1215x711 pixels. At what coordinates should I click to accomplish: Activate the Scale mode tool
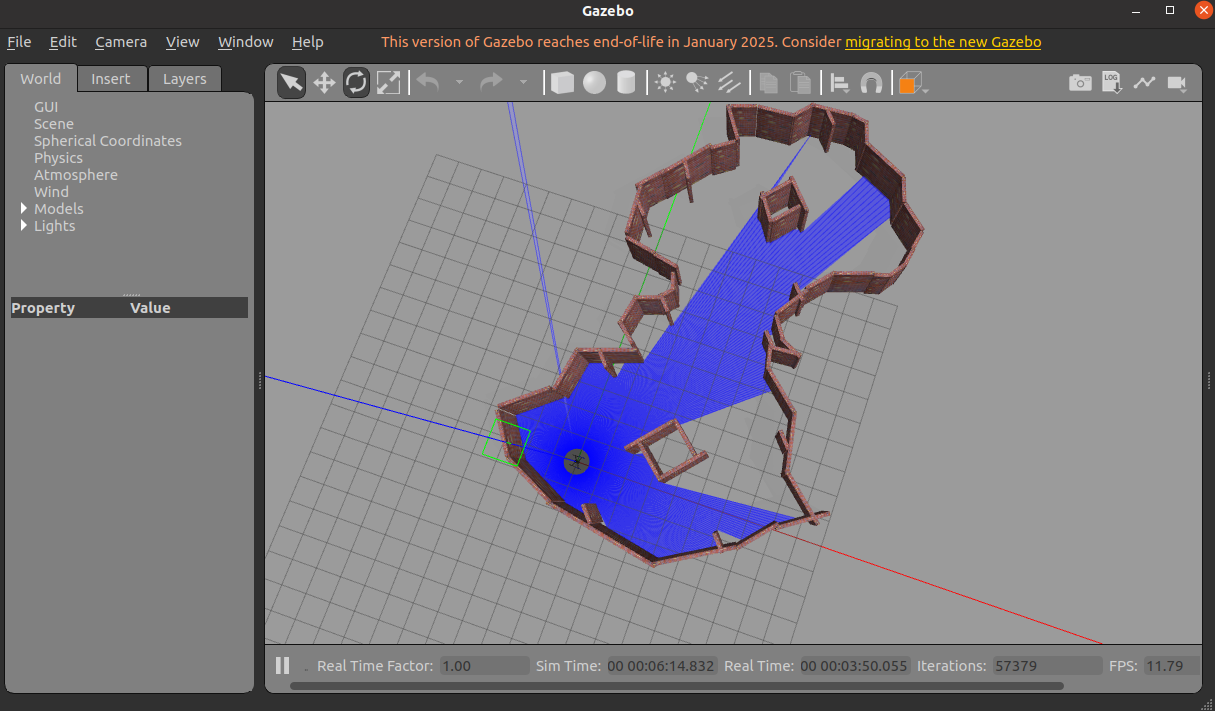tap(389, 82)
